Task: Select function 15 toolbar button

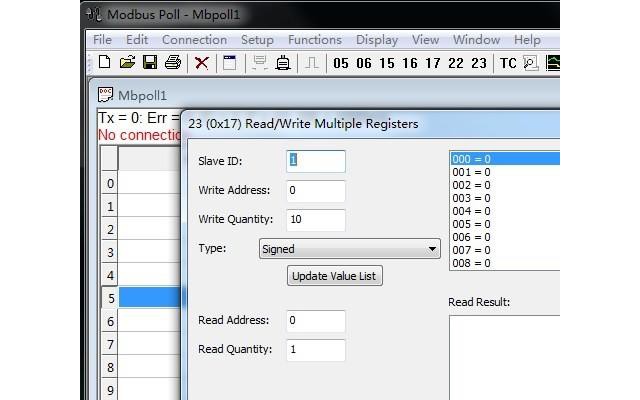Action: point(387,63)
